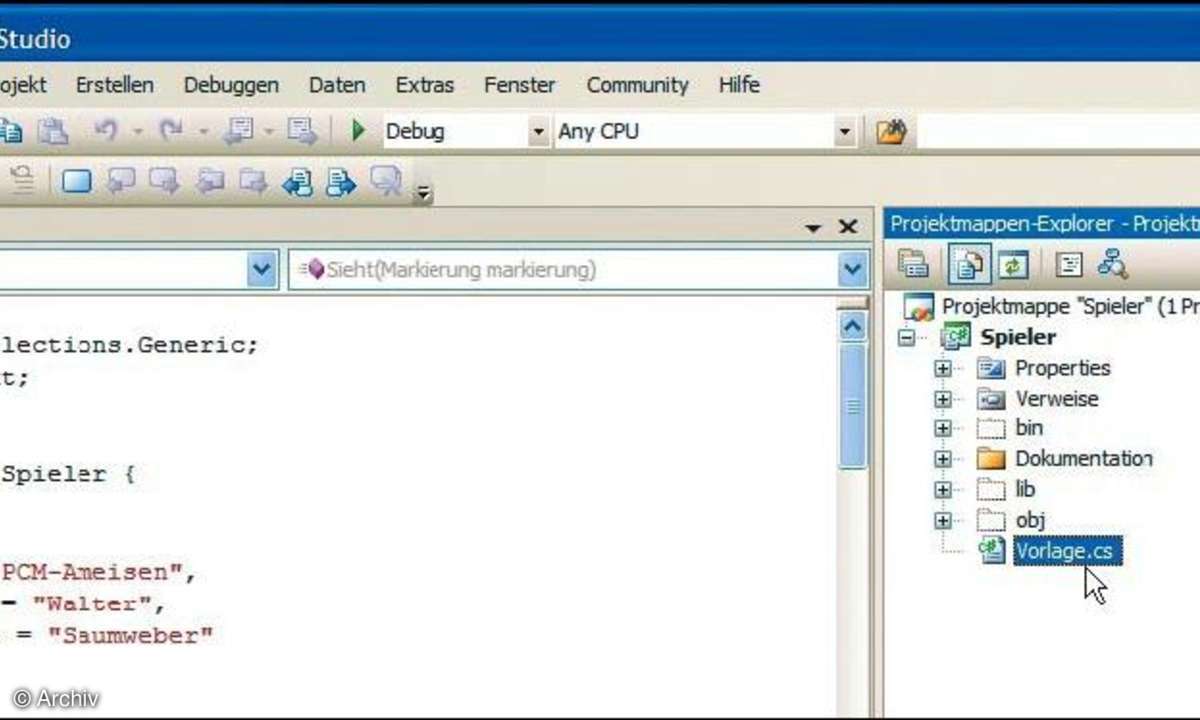This screenshot has width=1200, height=720.
Task: Open the Debuggen menu
Action: point(231,85)
